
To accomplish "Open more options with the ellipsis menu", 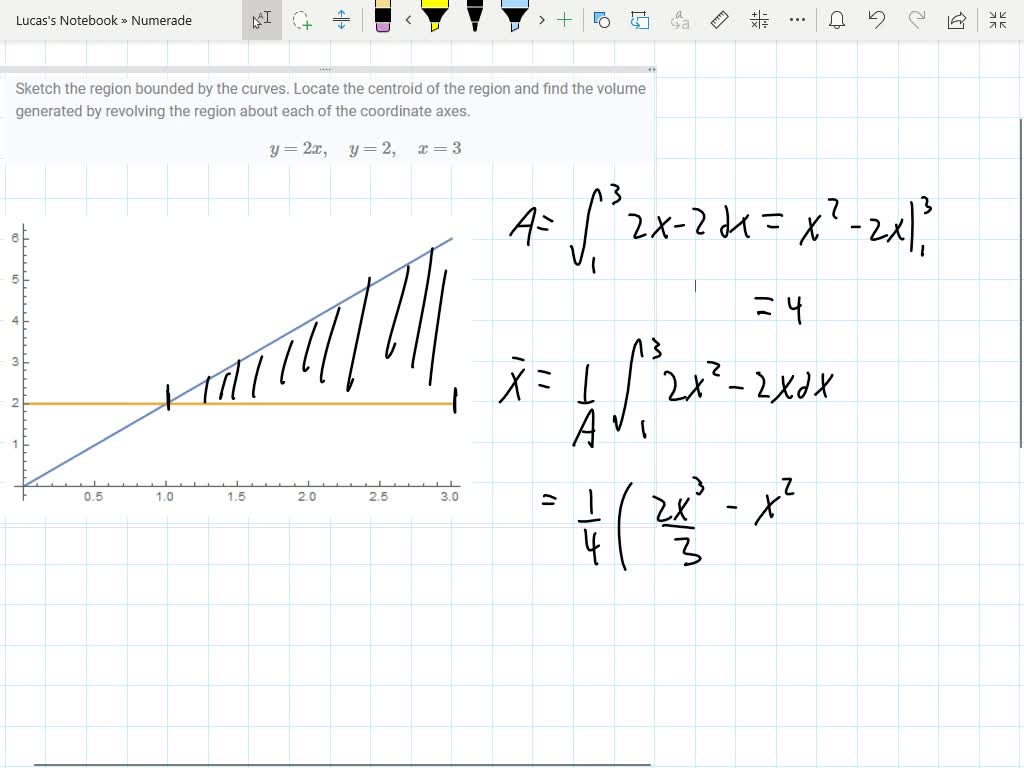I will [797, 20].
